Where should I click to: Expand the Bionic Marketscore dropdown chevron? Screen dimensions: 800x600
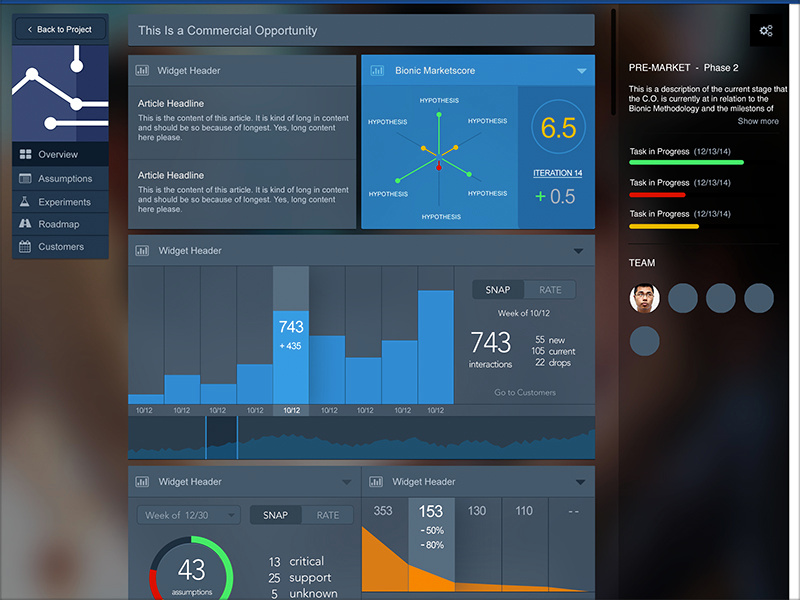click(581, 71)
